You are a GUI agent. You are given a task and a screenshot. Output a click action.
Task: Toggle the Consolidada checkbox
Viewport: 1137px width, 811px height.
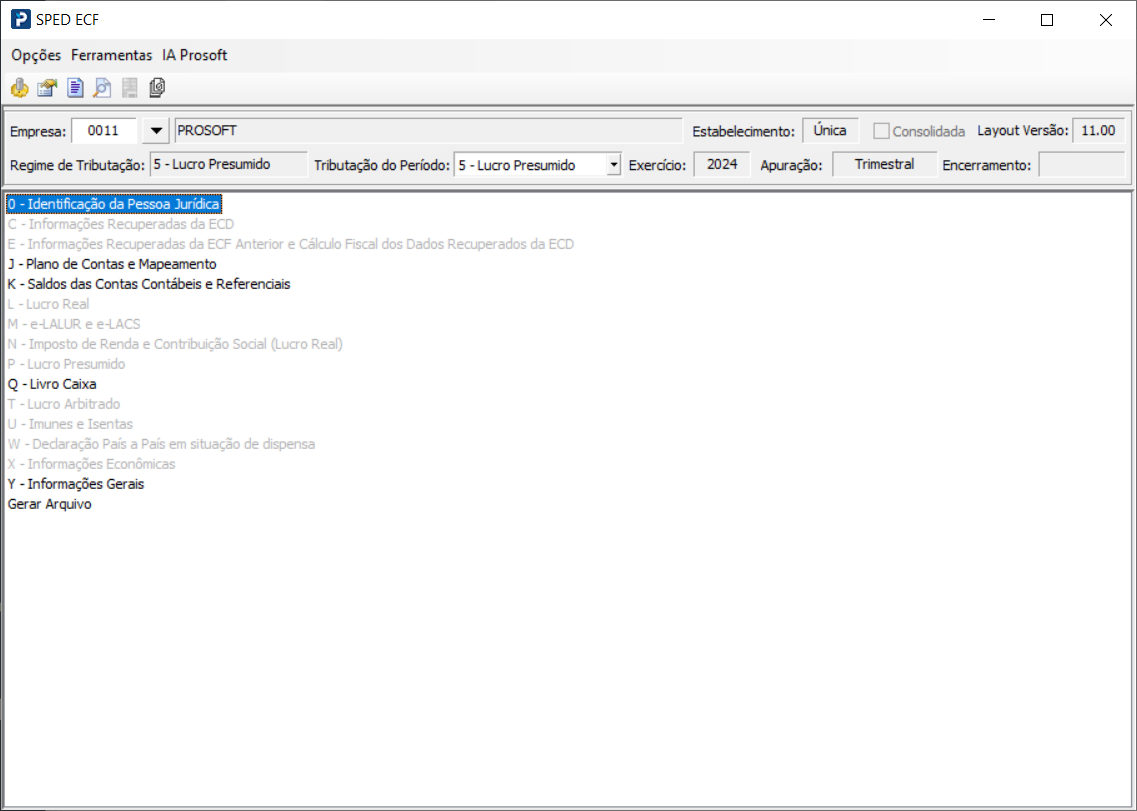click(881, 131)
